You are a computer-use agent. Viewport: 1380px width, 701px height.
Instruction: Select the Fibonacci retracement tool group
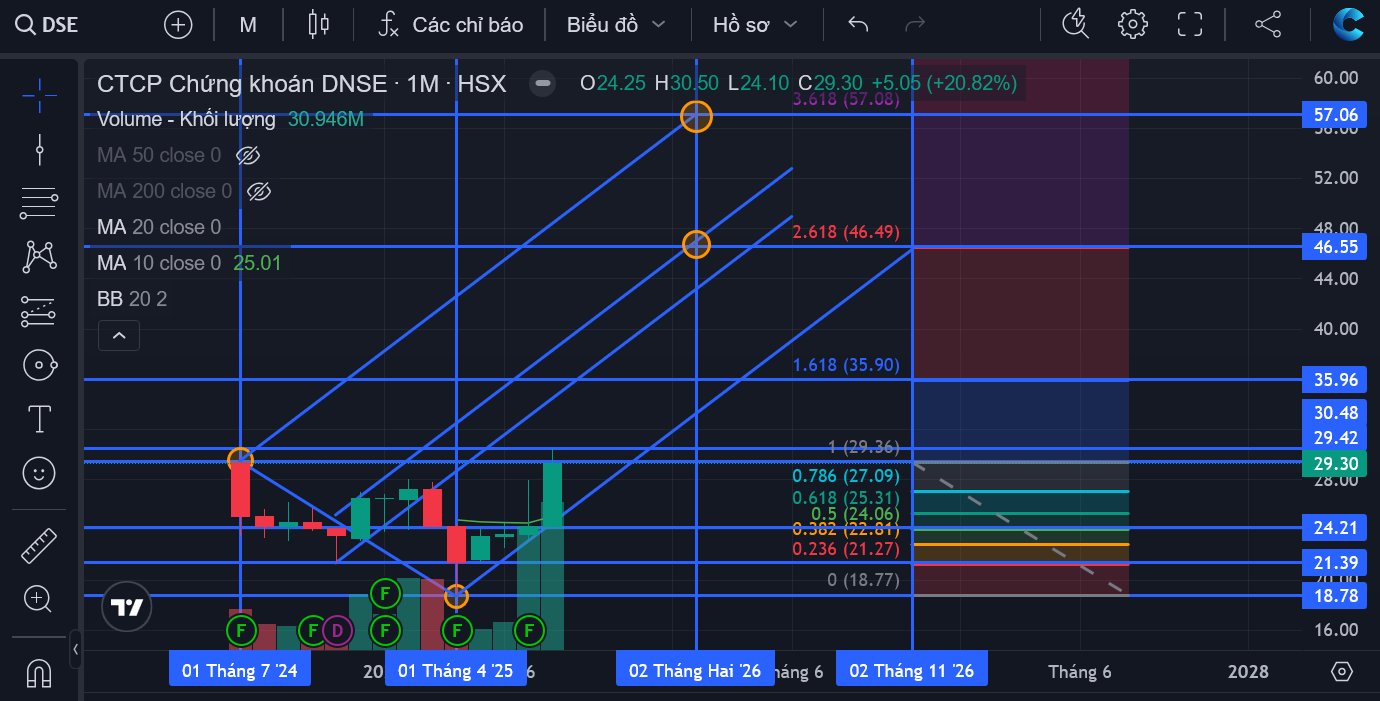pos(39,204)
